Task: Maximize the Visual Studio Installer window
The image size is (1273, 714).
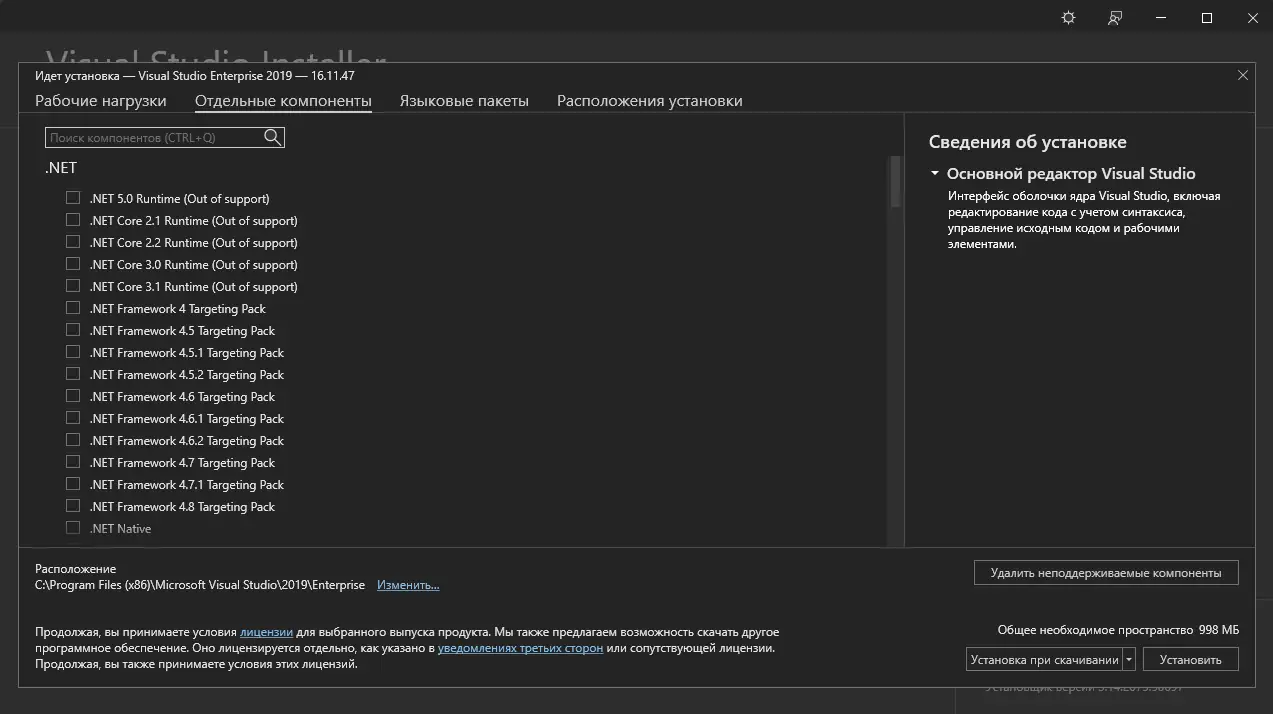Action: 1207,18
